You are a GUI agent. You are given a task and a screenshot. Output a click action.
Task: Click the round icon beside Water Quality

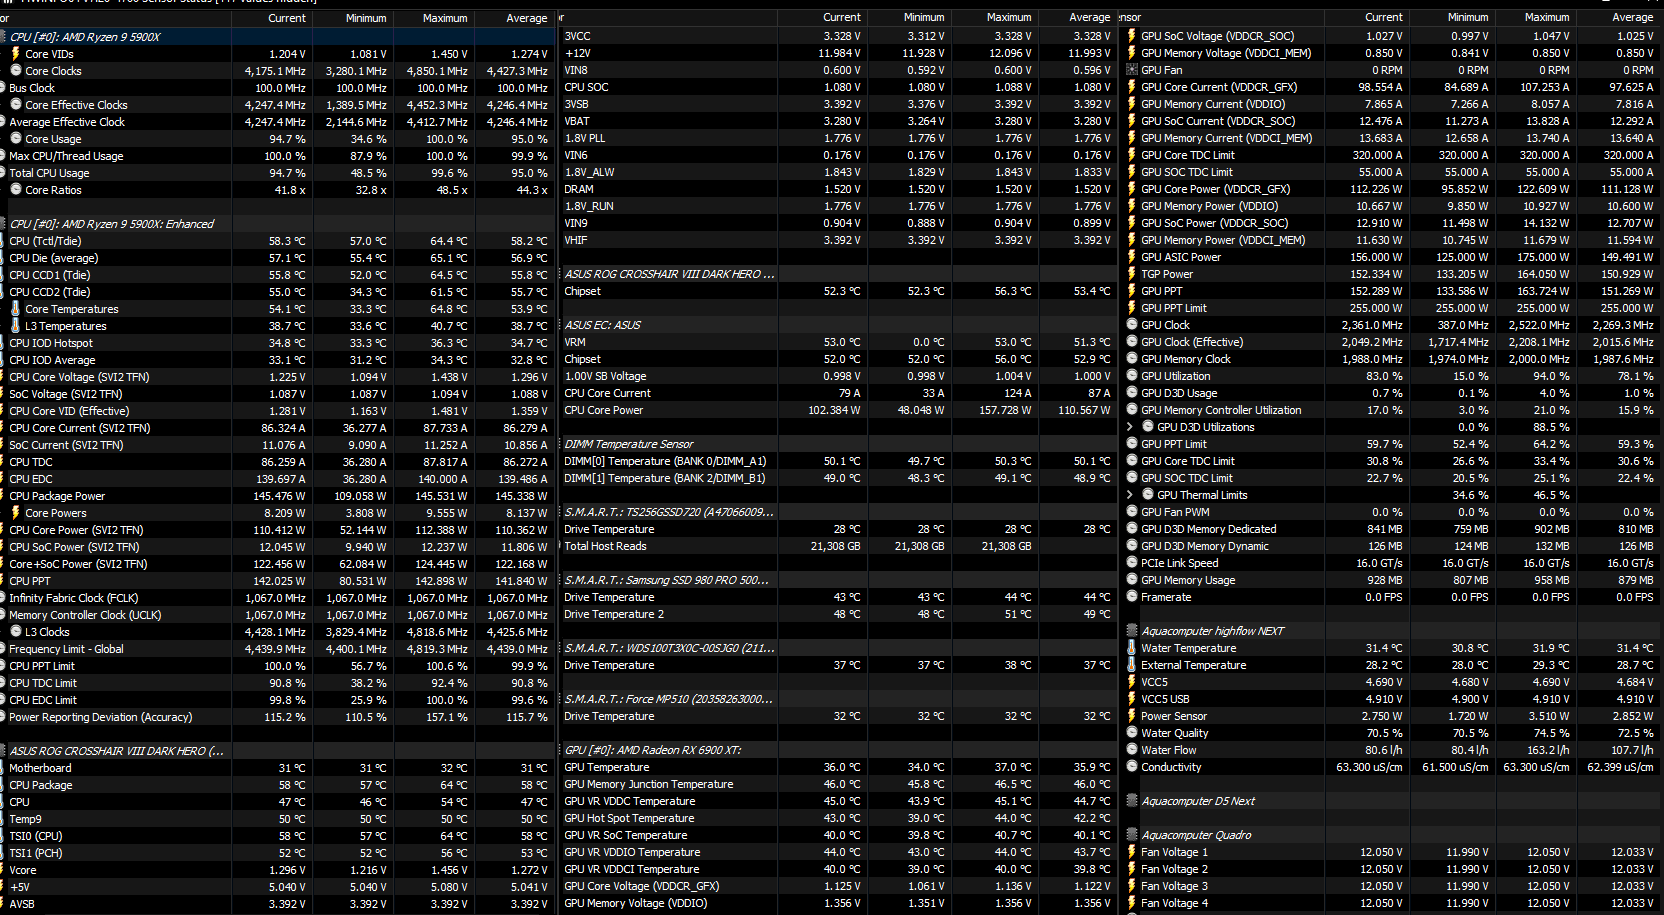pos(1132,733)
